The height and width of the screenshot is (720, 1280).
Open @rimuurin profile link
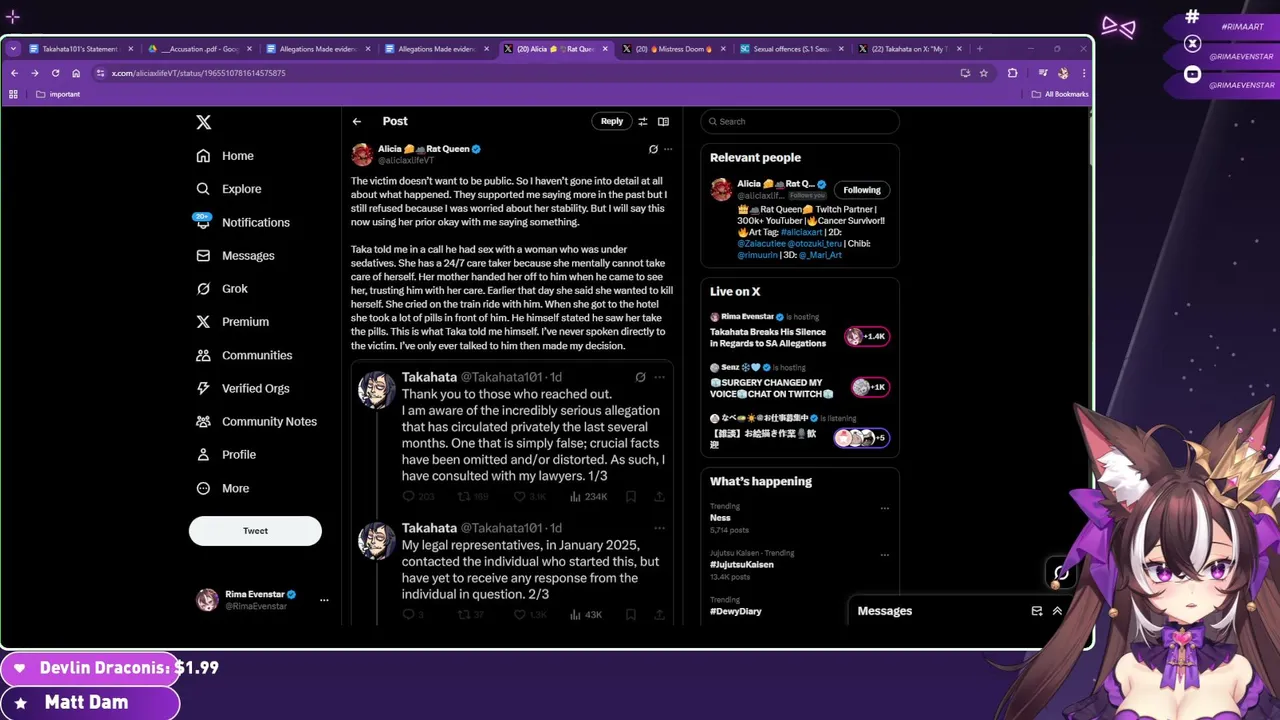(x=757, y=255)
